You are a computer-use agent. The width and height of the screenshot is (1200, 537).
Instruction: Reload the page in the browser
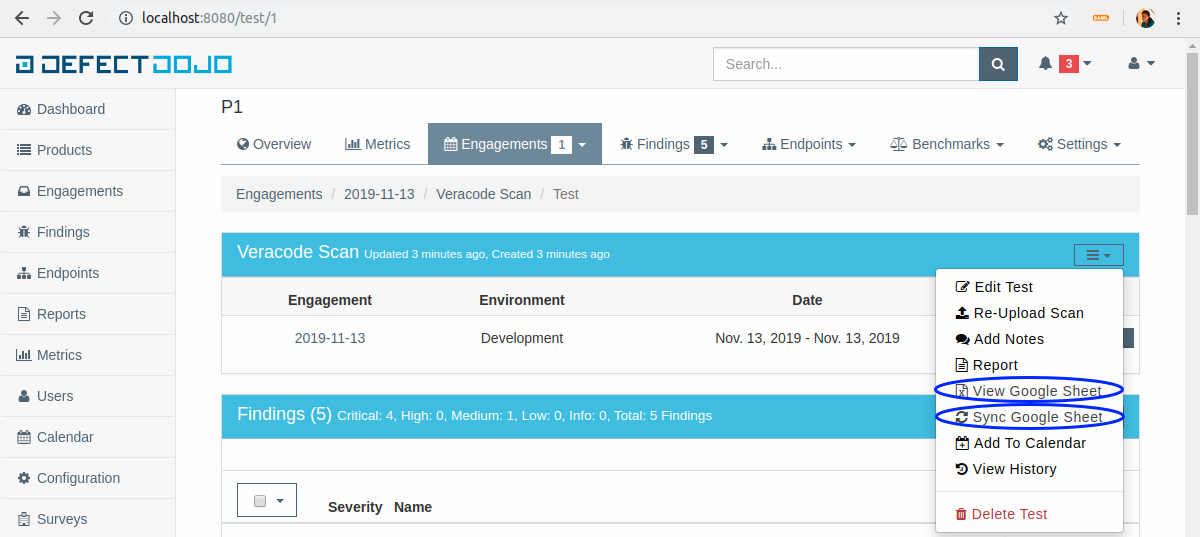point(86,18)
